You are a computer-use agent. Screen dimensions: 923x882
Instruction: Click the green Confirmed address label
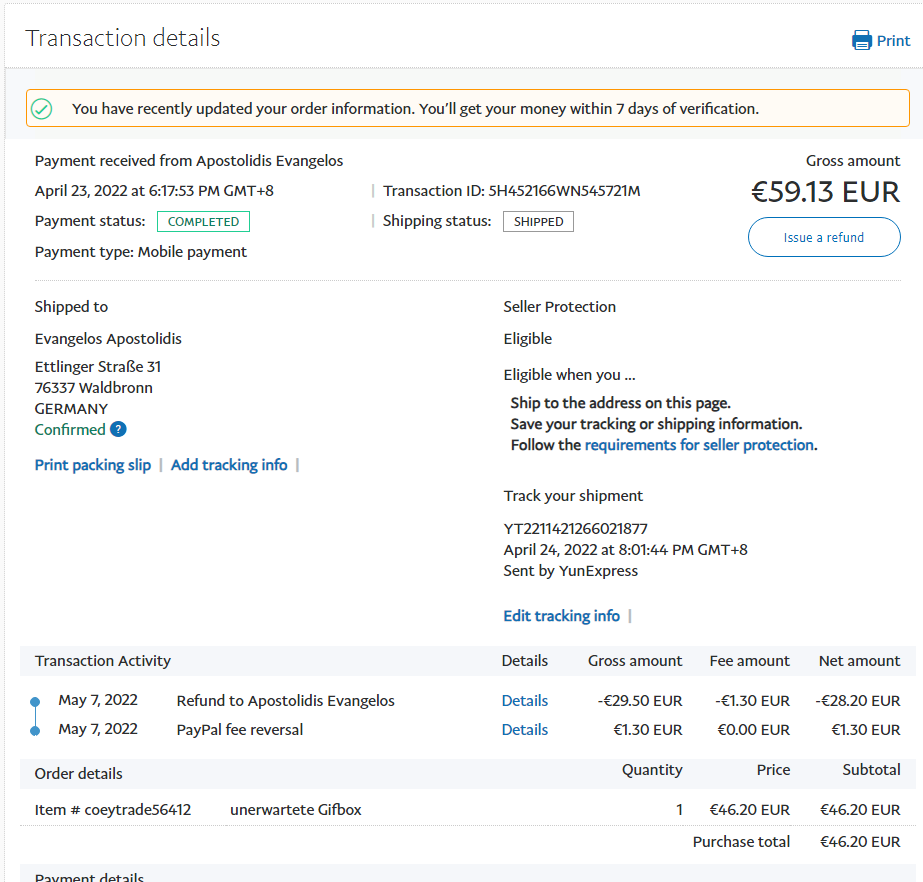70,430
